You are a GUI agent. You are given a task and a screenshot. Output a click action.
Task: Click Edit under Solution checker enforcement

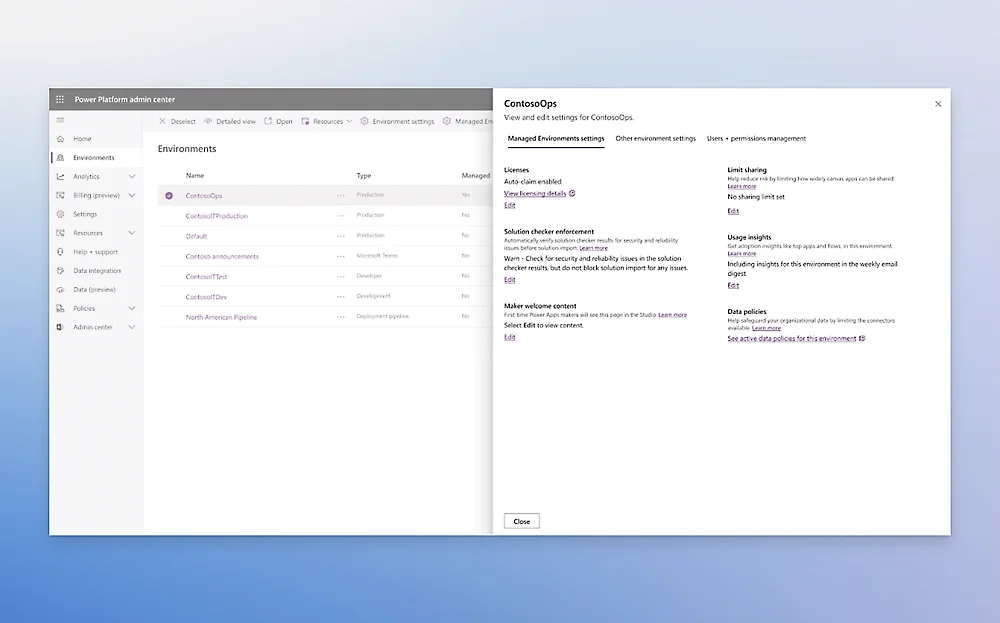pyautogui.click(x=510, y=280)
